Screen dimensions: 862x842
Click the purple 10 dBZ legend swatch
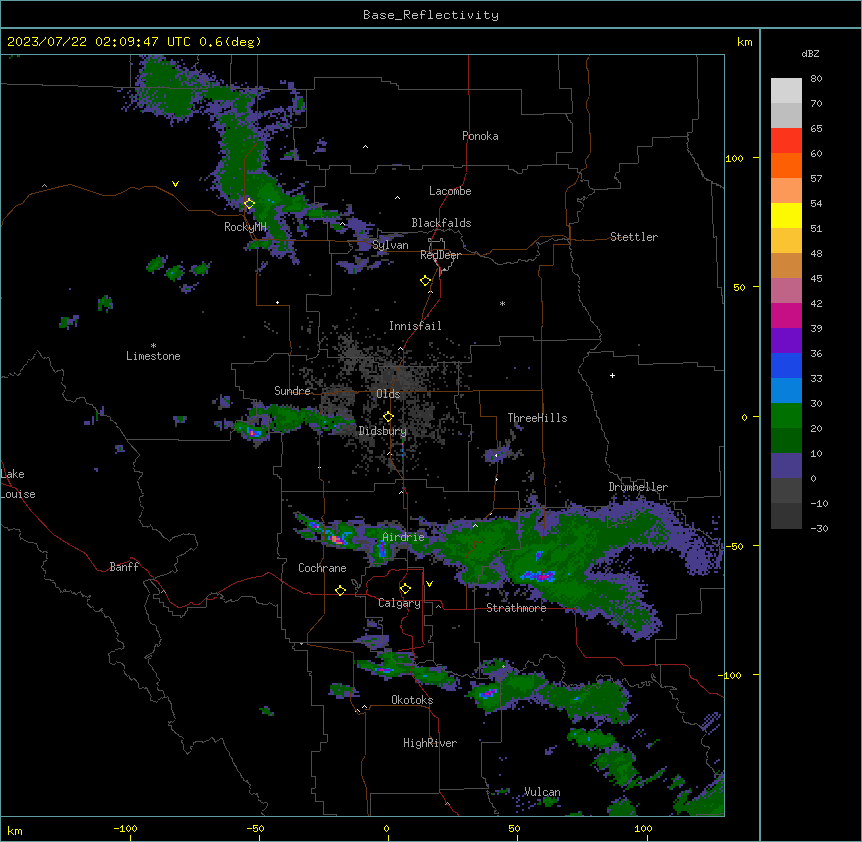coord(786,466)
